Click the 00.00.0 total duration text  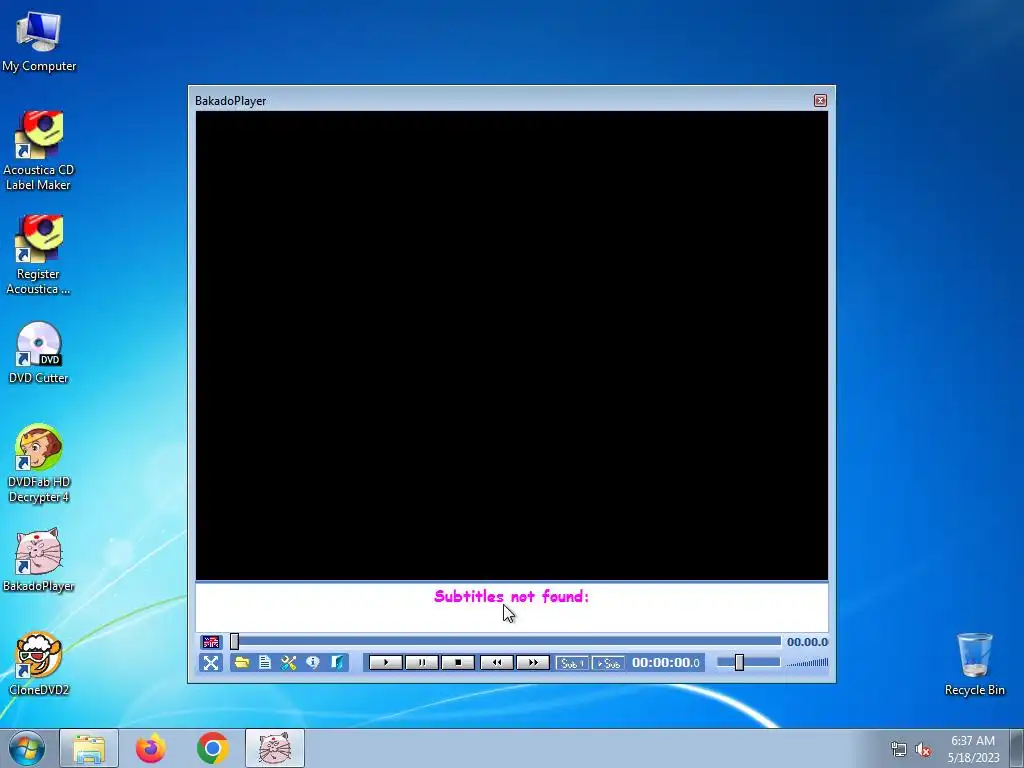807,642
